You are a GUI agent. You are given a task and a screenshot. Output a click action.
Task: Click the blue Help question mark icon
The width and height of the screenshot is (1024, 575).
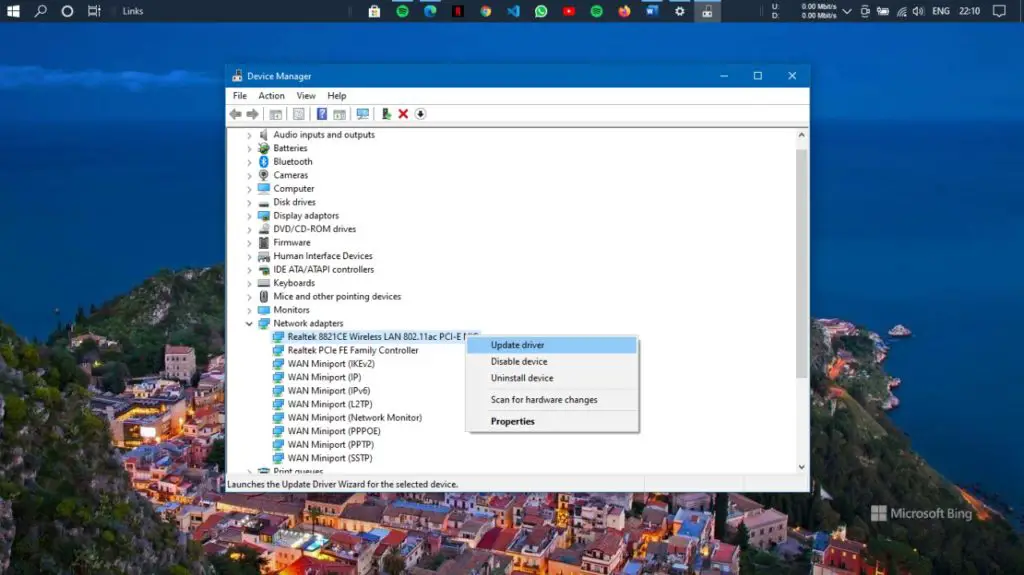321,114
